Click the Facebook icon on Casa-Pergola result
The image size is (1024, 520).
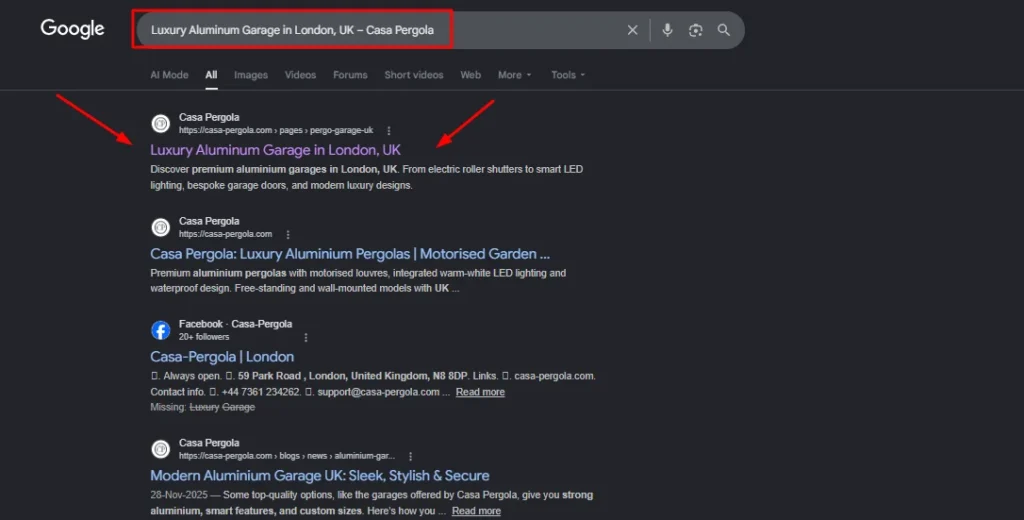click(161, 330)
